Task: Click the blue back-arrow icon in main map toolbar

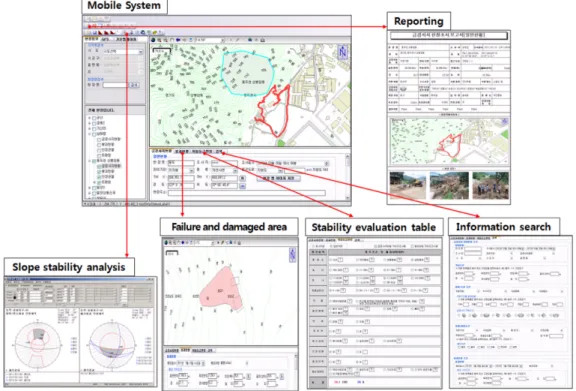Action: coord(178,40)
